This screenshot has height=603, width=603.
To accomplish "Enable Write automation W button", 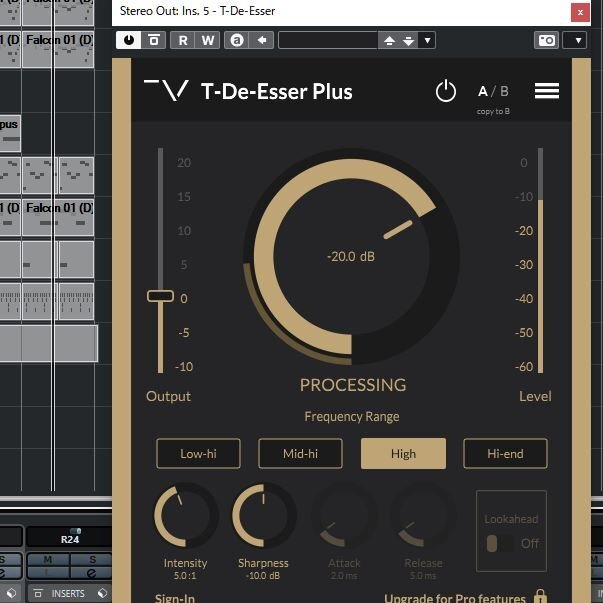I will click(208, 40).
